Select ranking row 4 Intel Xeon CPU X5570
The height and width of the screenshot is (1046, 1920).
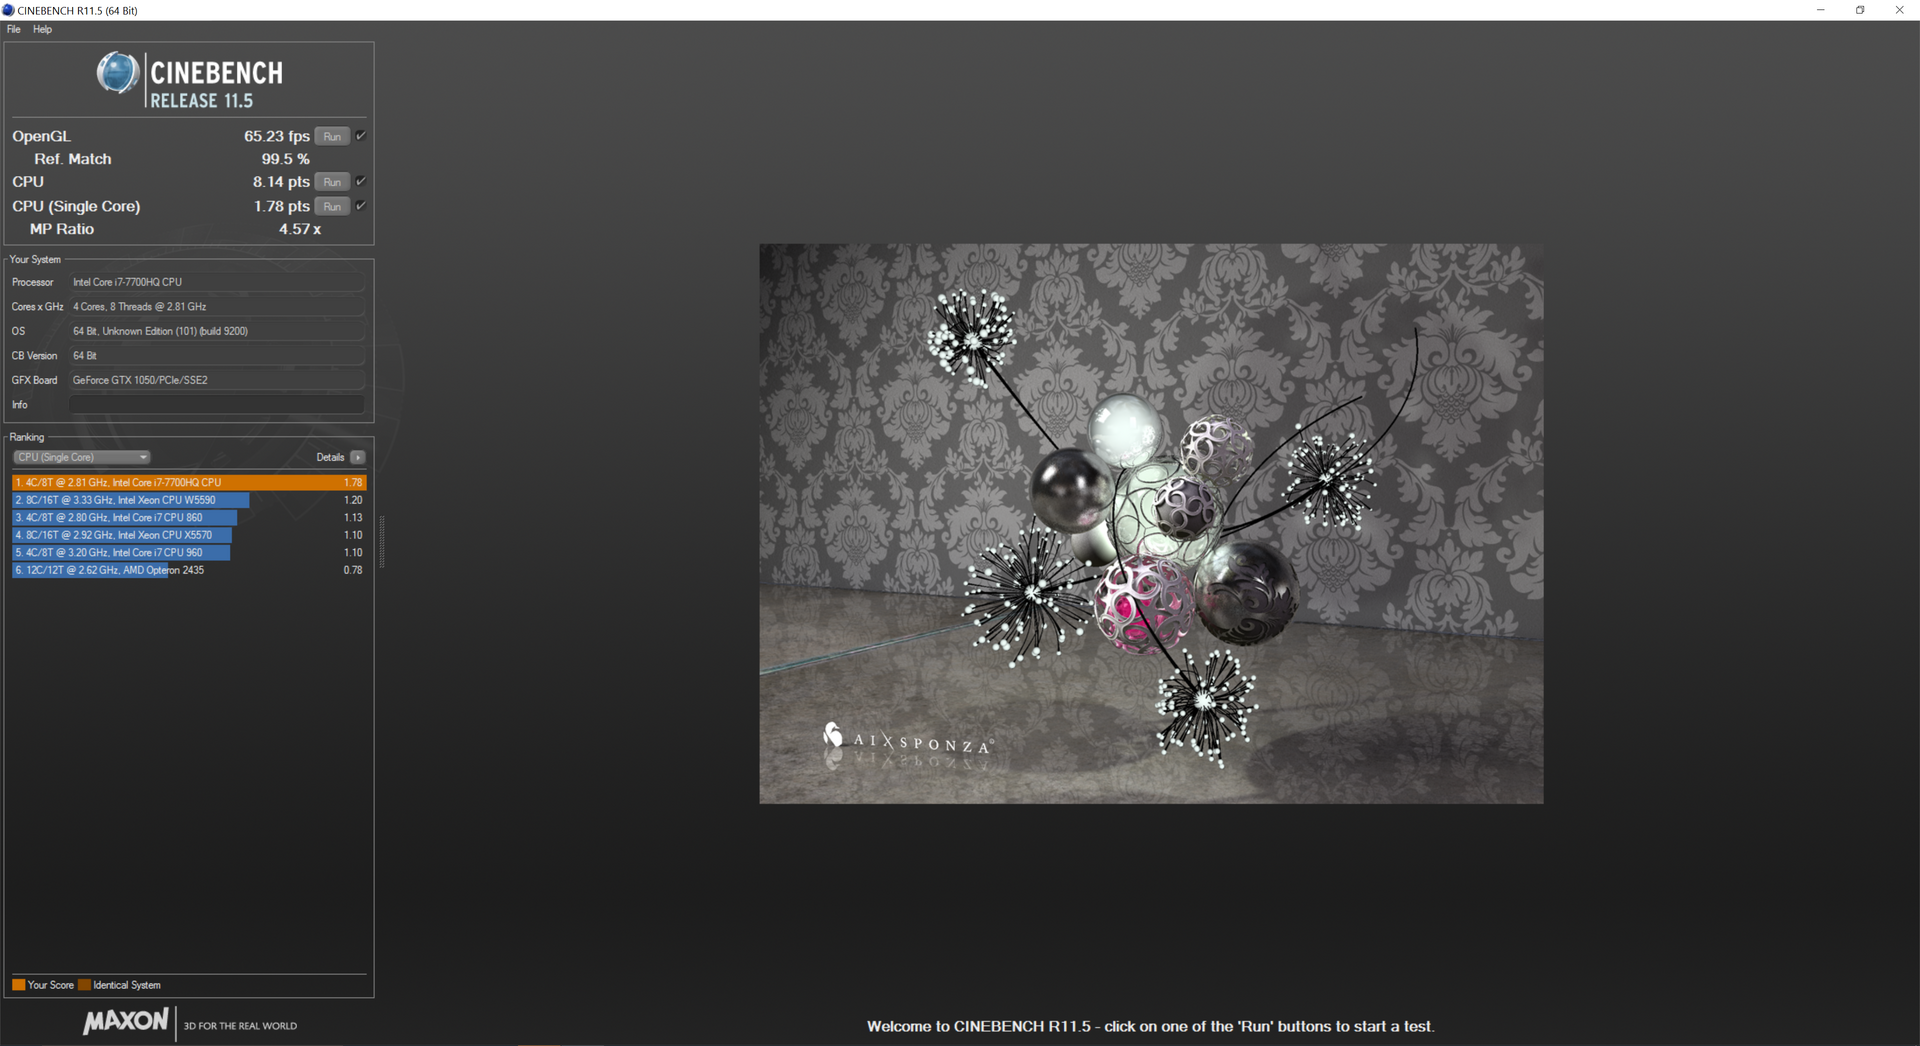pos(189,535)
